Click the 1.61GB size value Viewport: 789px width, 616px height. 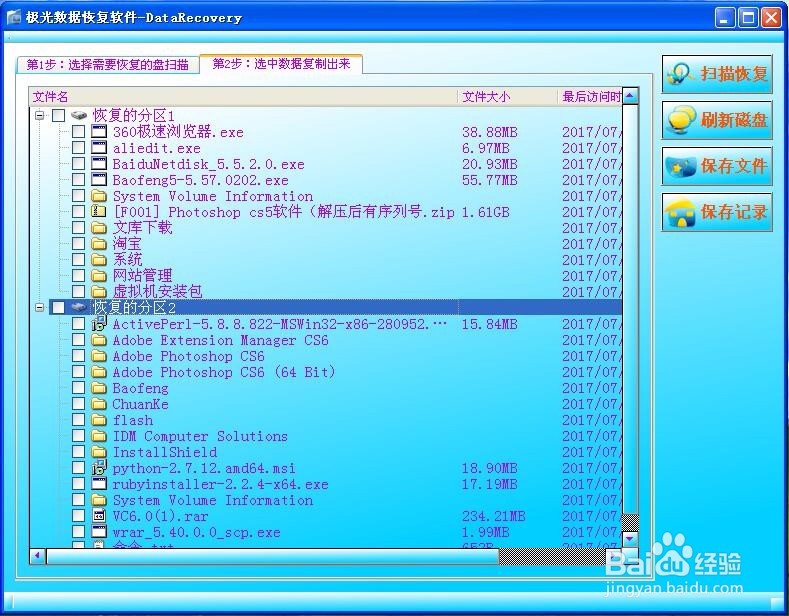coord(486,212)
